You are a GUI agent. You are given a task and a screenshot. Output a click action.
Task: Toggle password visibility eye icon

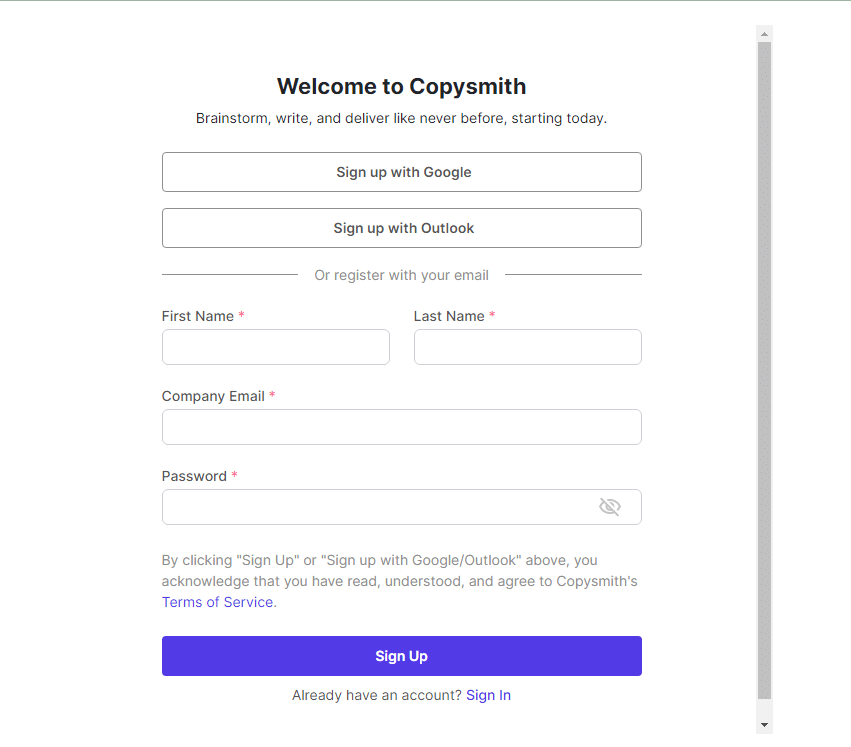[609, 507]
